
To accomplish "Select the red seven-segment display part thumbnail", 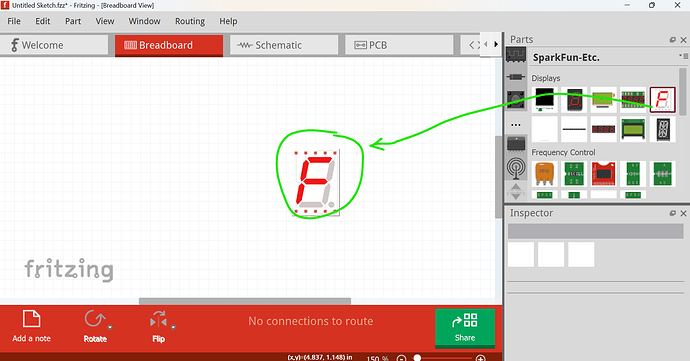I will coord(662,99).
